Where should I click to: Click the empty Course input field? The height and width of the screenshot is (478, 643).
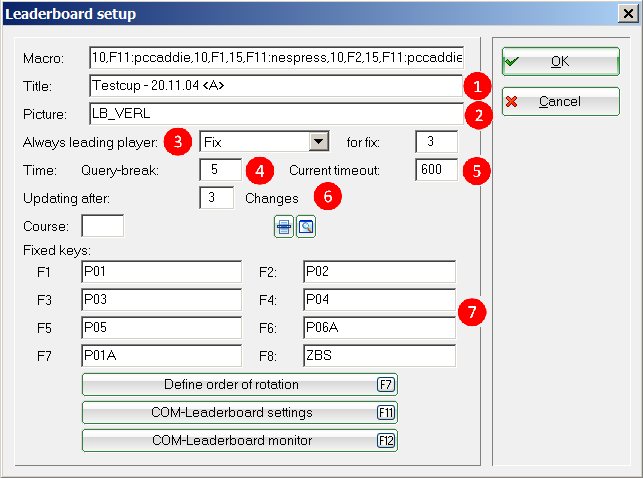coord(102,226)
